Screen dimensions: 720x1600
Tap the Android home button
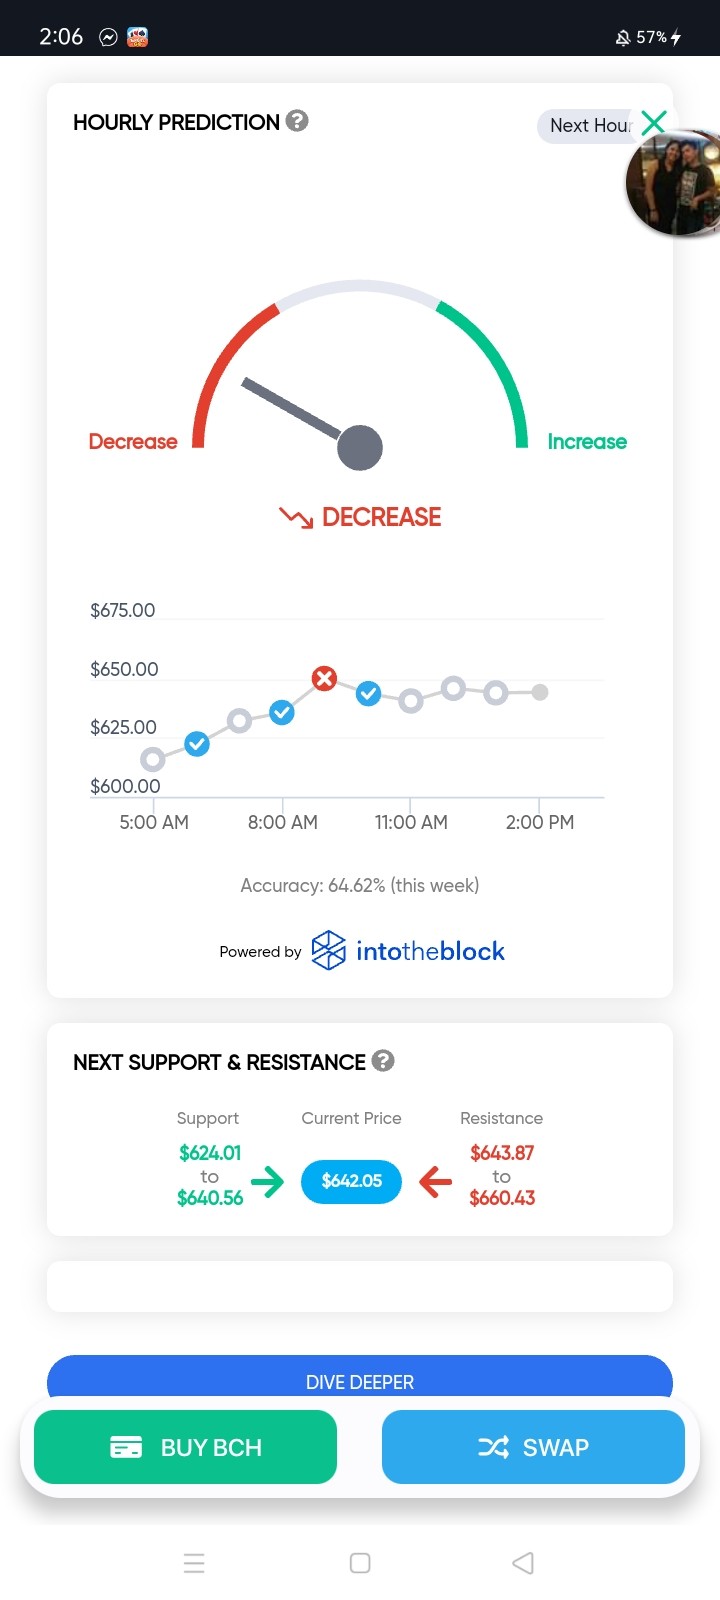coord(360,1563)
